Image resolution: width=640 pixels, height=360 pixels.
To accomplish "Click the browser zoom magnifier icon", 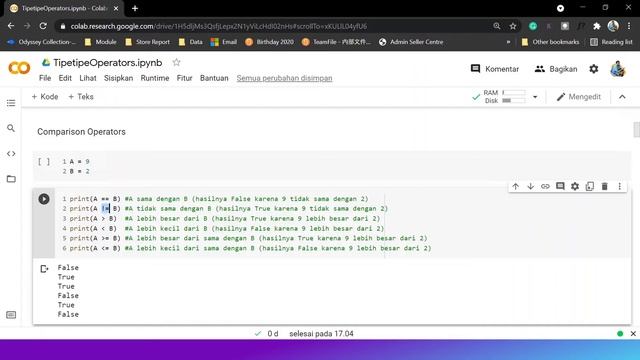I will [x=497, y=26].
